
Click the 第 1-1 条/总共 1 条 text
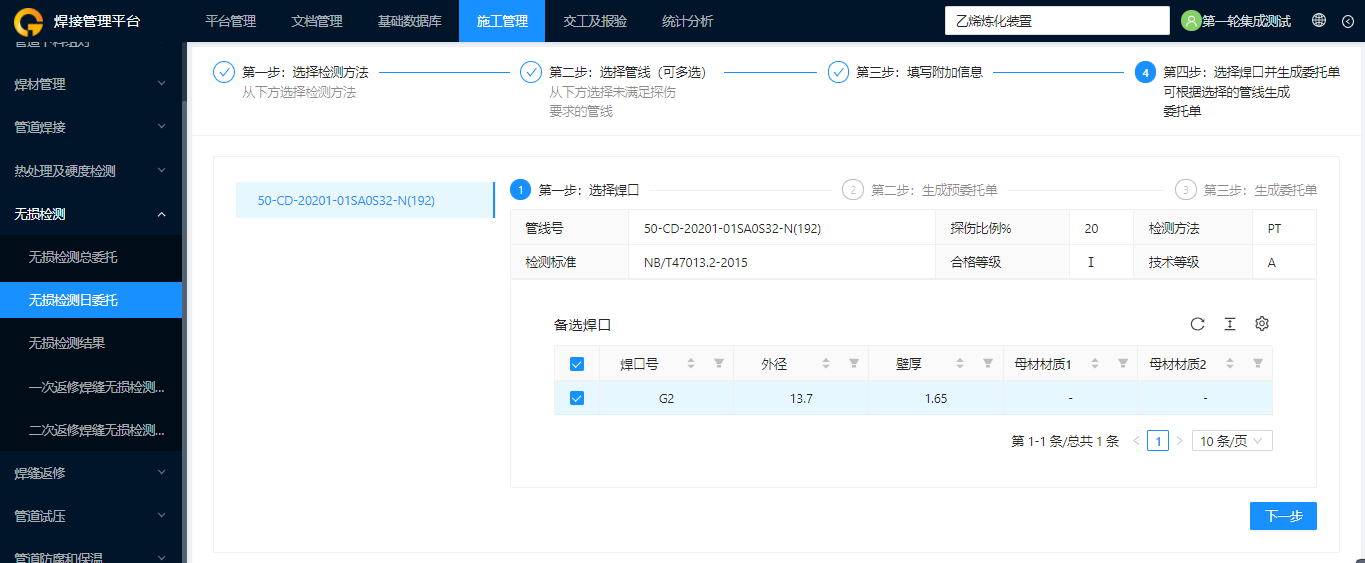(x=1065, y=441)
